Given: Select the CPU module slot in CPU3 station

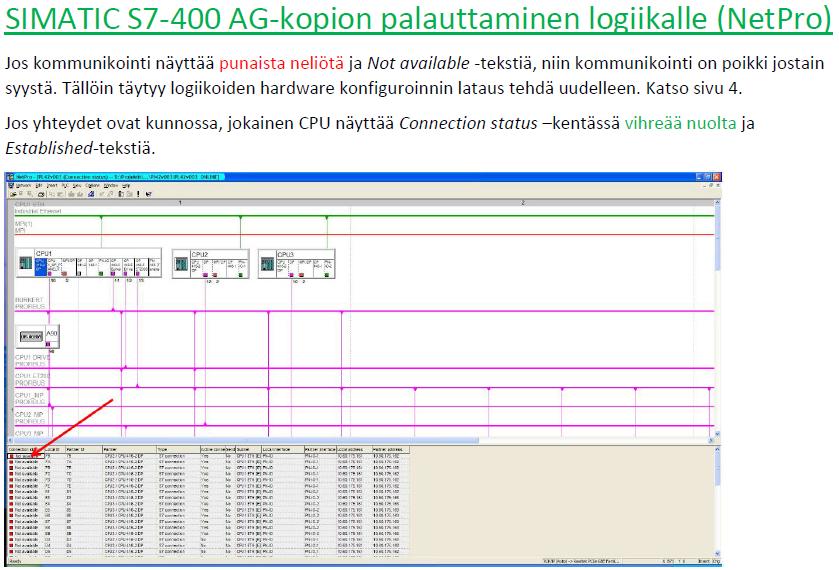Looking at the screenshot, I should coord(282,267).
